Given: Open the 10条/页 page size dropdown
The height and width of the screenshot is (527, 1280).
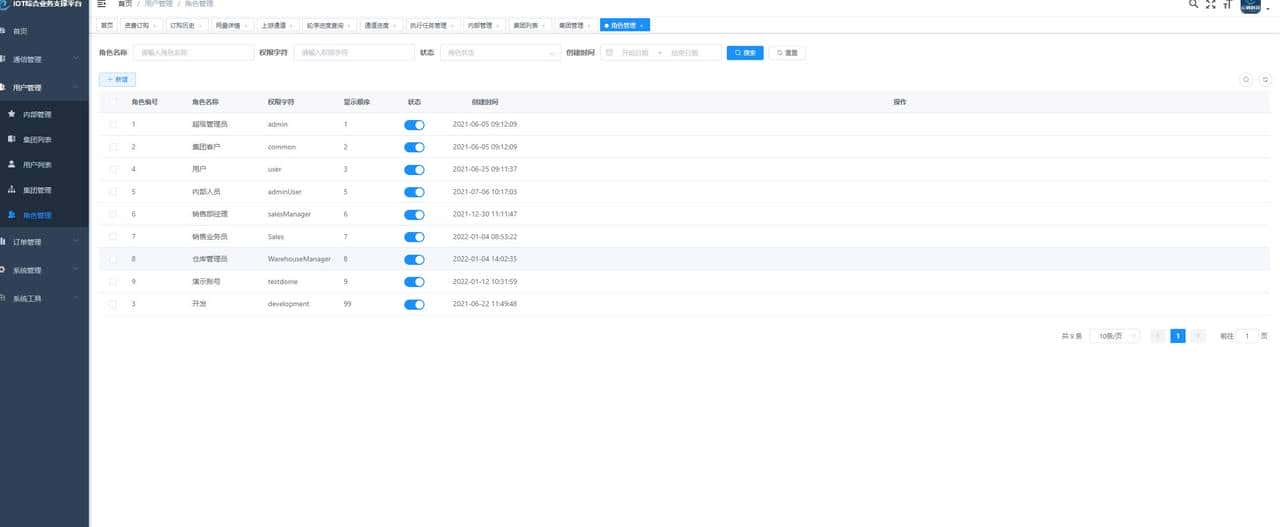Looking at the screenshot, I should [1114, 336].
